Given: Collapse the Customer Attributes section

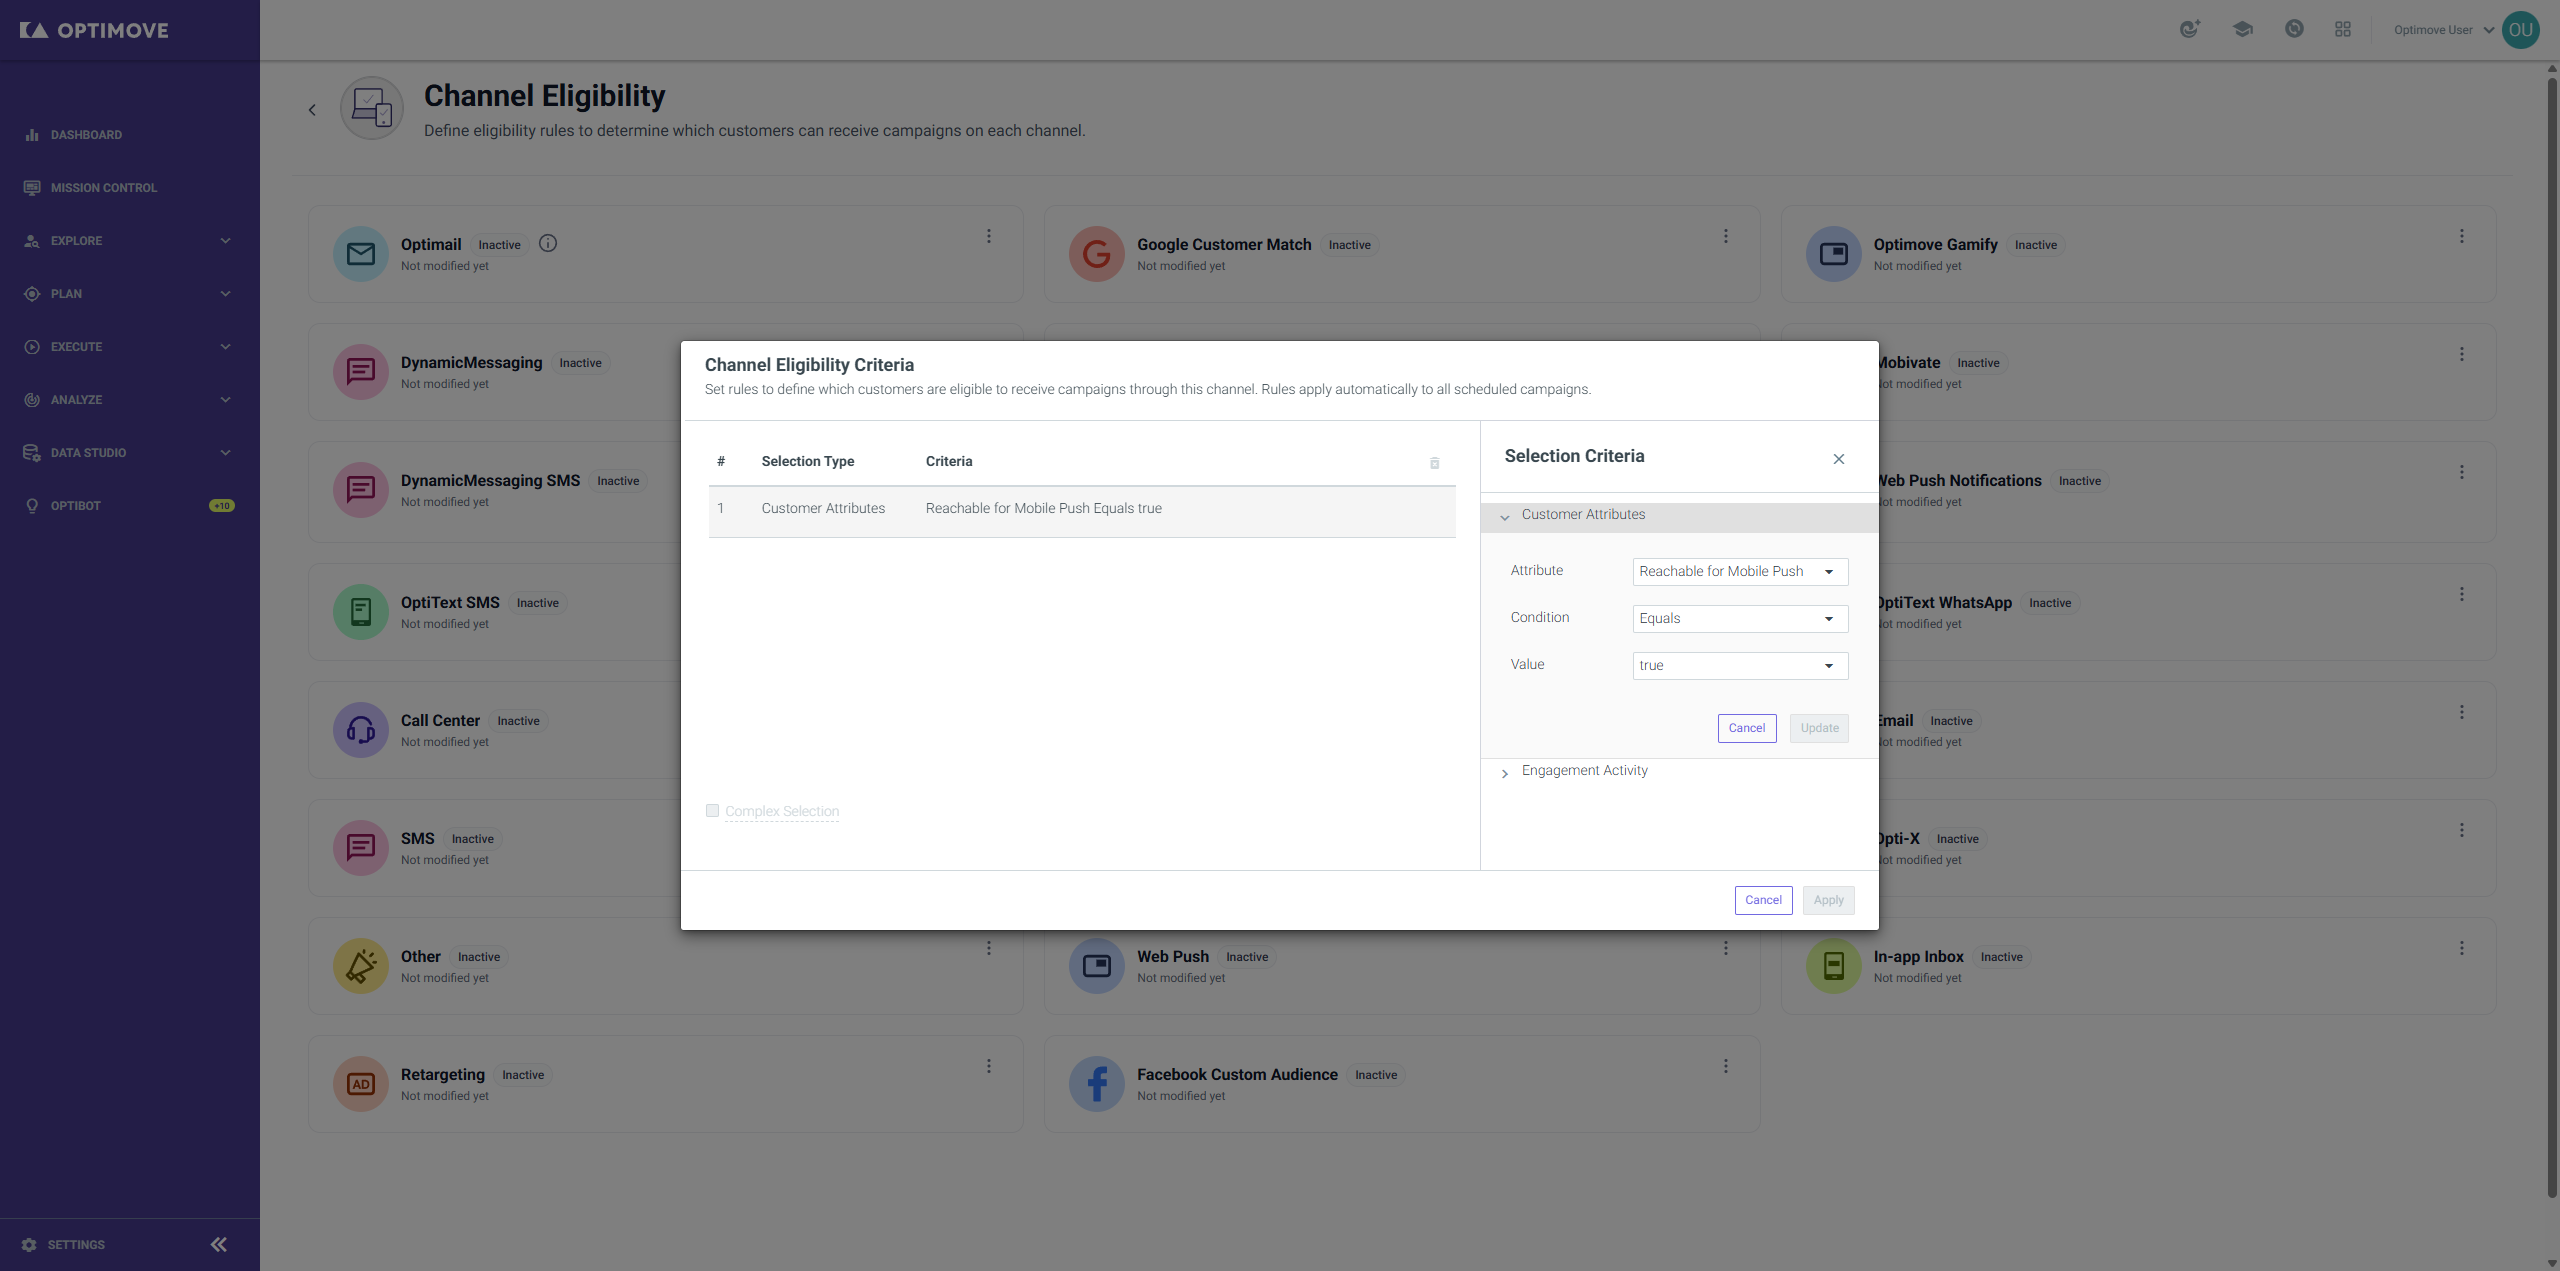Looking at the screenshot, I should pos(1679,516).
